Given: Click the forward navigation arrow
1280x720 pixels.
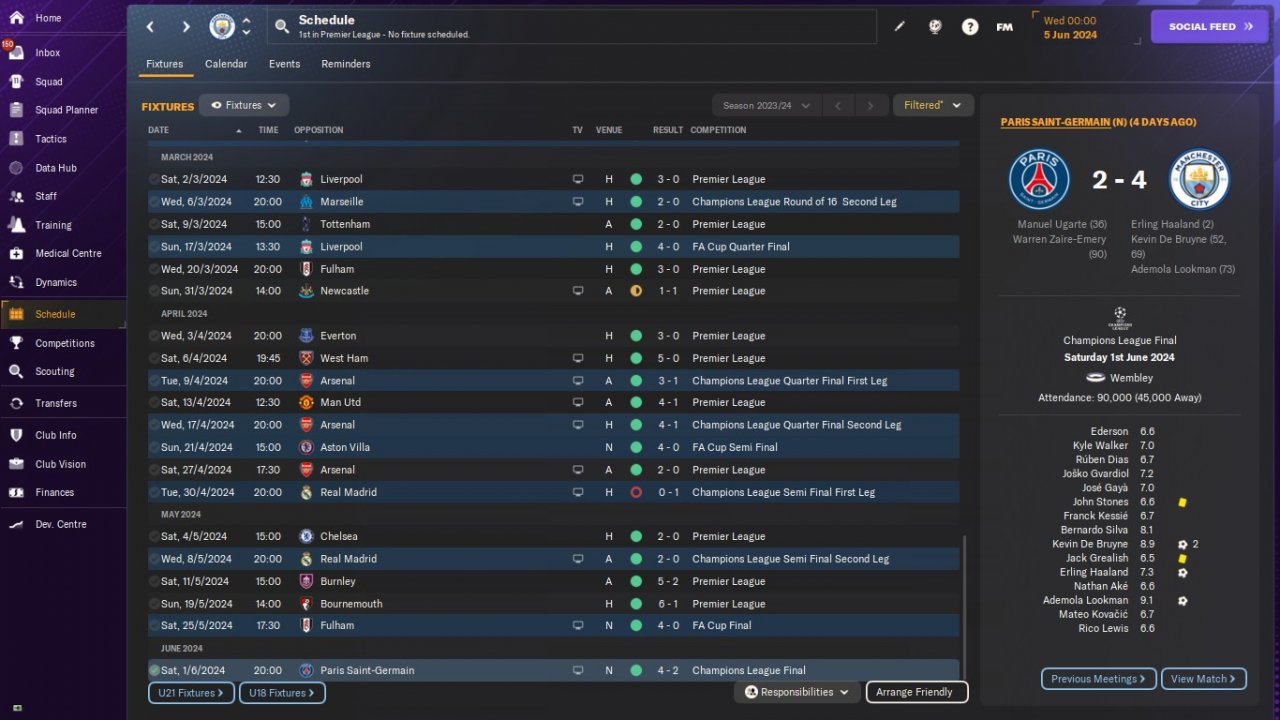Looking at the screenshot, I should pyautogui.click(x=186, y=26).
